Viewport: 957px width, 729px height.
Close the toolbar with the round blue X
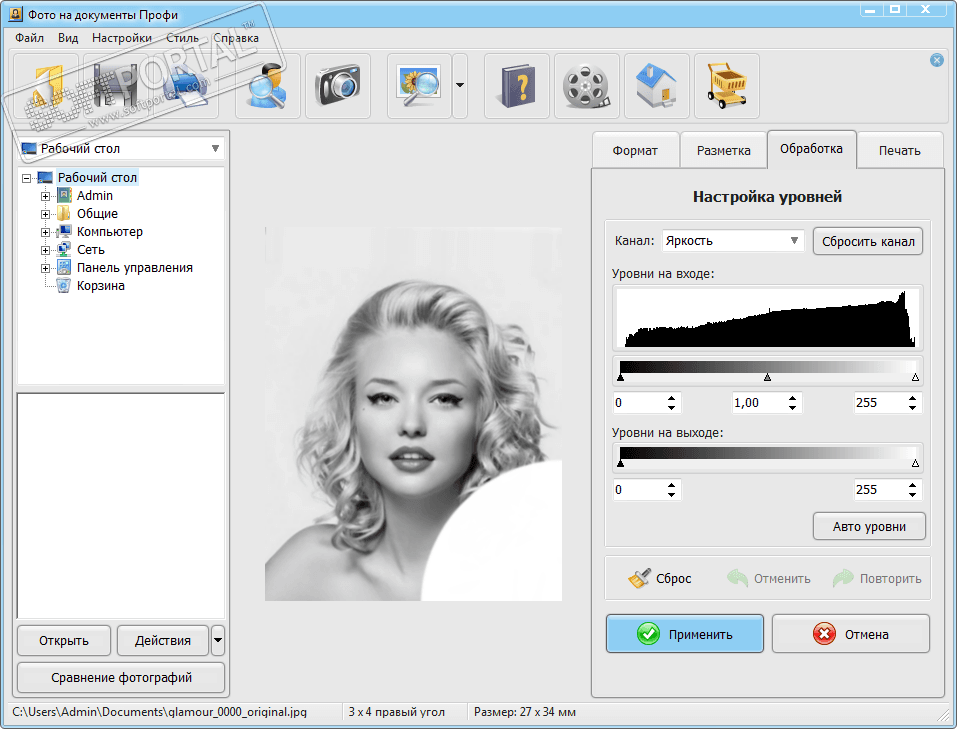[937, 60]
